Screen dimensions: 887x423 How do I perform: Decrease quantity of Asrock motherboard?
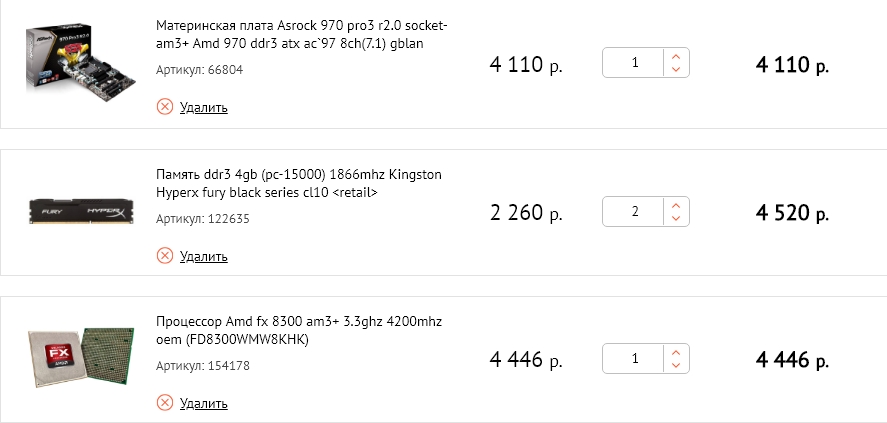pos(676,70)
